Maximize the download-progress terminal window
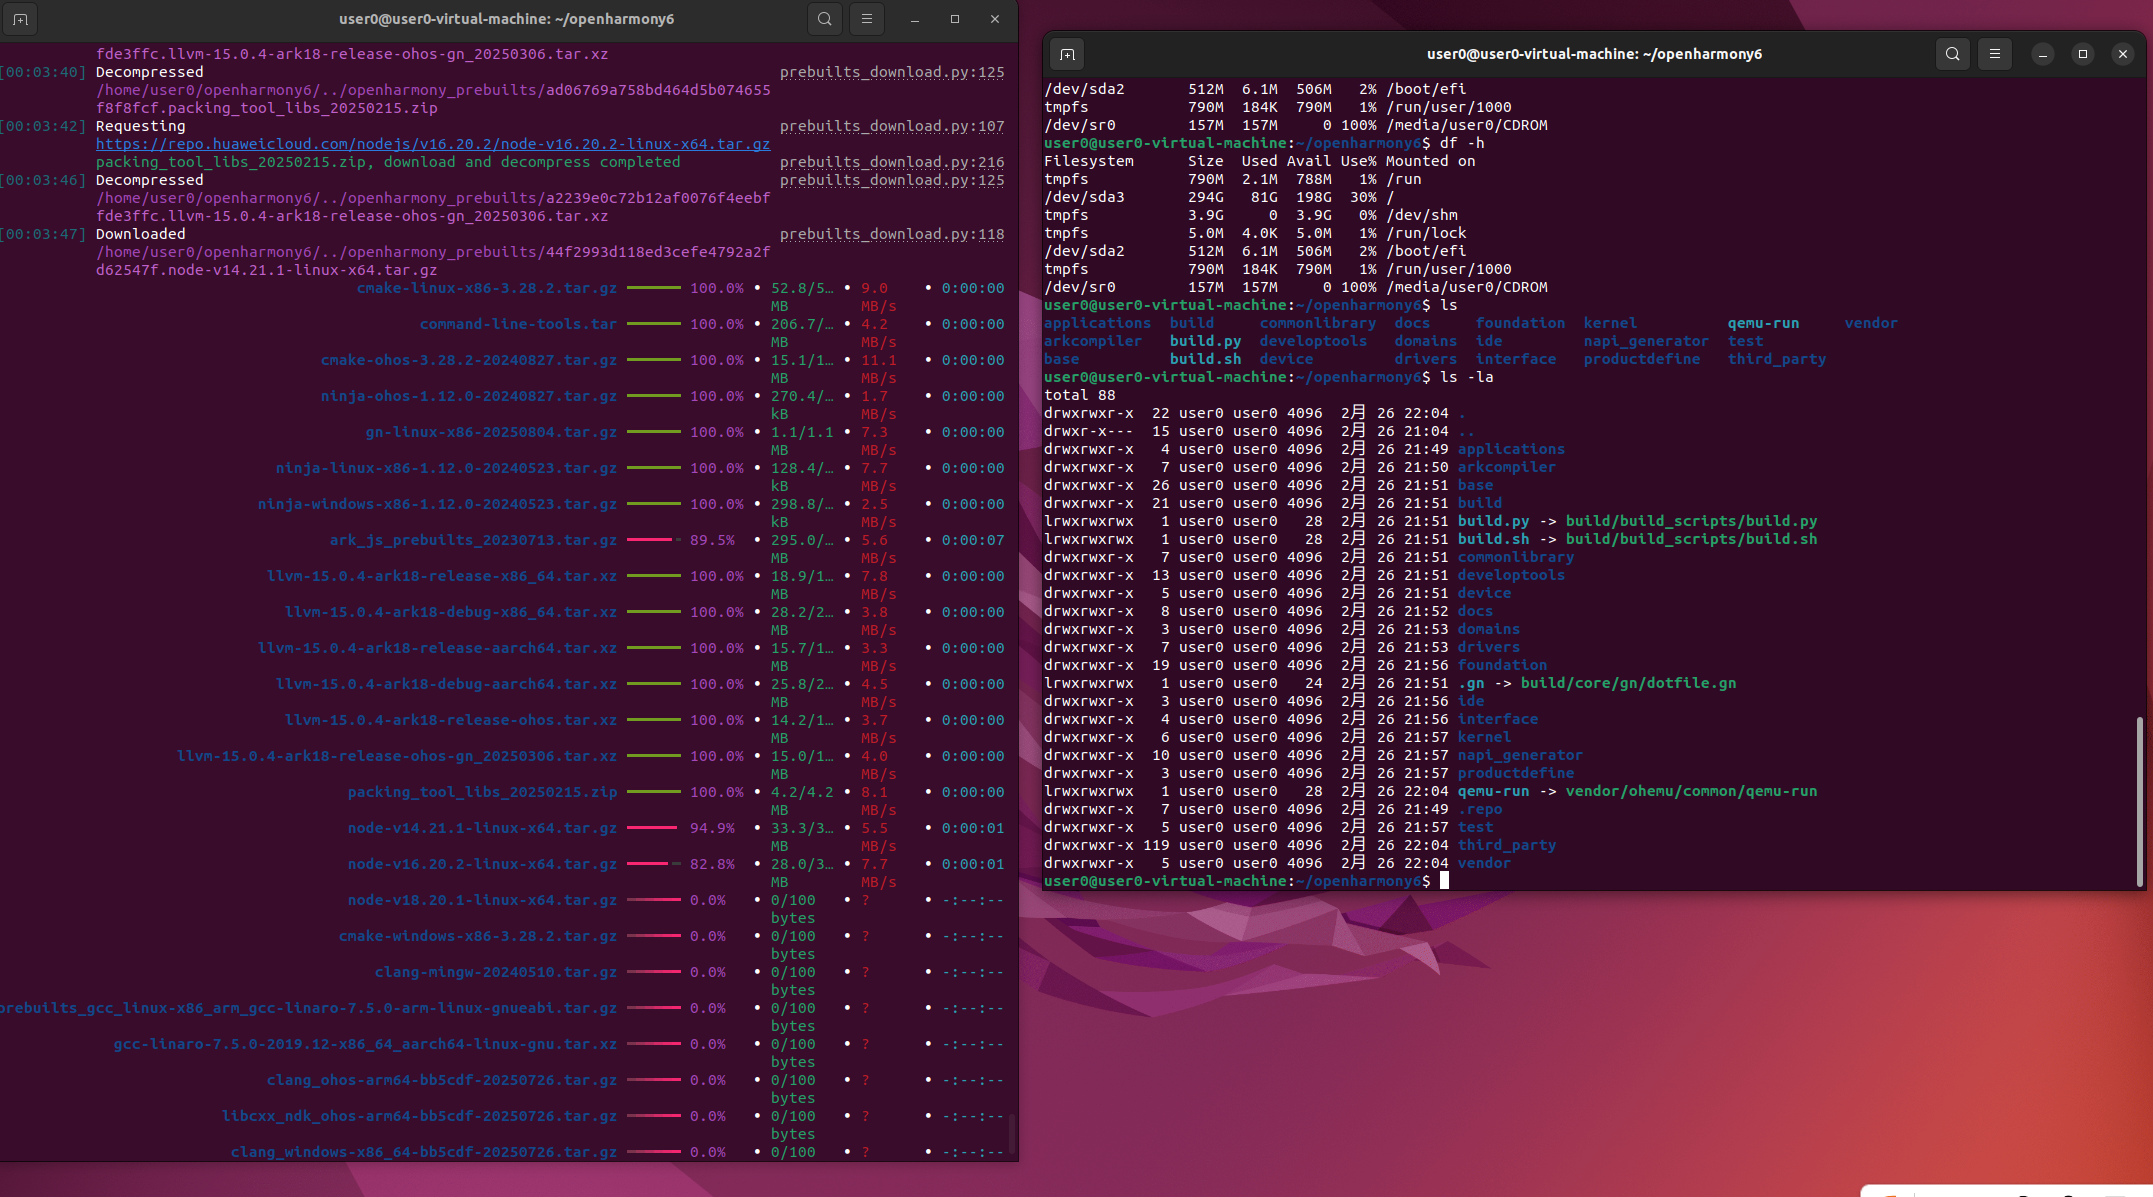Viewport: 2153px width, 1197px height. [x=955, y=19]
